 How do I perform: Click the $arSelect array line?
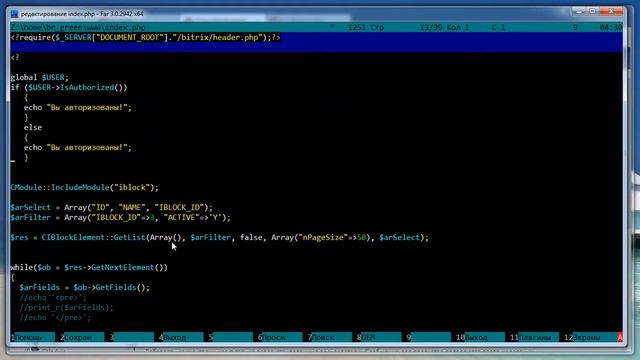click(x=111, y=207)
